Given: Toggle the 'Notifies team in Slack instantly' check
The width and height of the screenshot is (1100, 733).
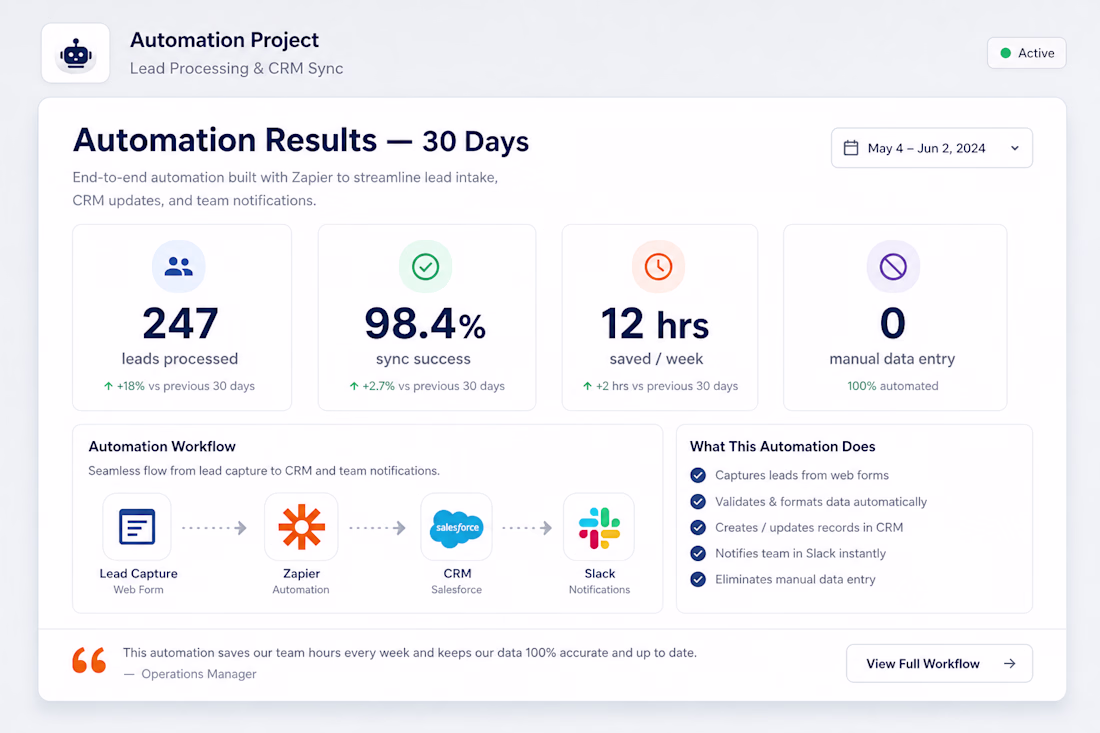Looking at the screenshot, I should 698,553.
